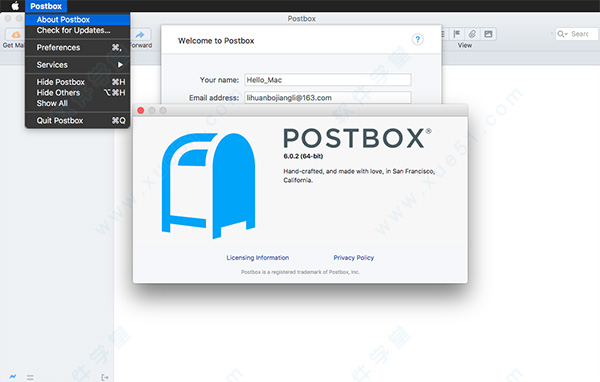Click the Your name input field
This screenshot has height=382, width=600.
pos(328,80)
